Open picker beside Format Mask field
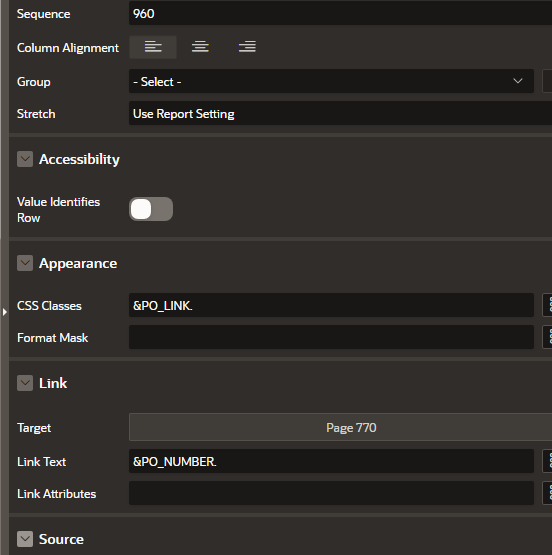 [547, 337]
